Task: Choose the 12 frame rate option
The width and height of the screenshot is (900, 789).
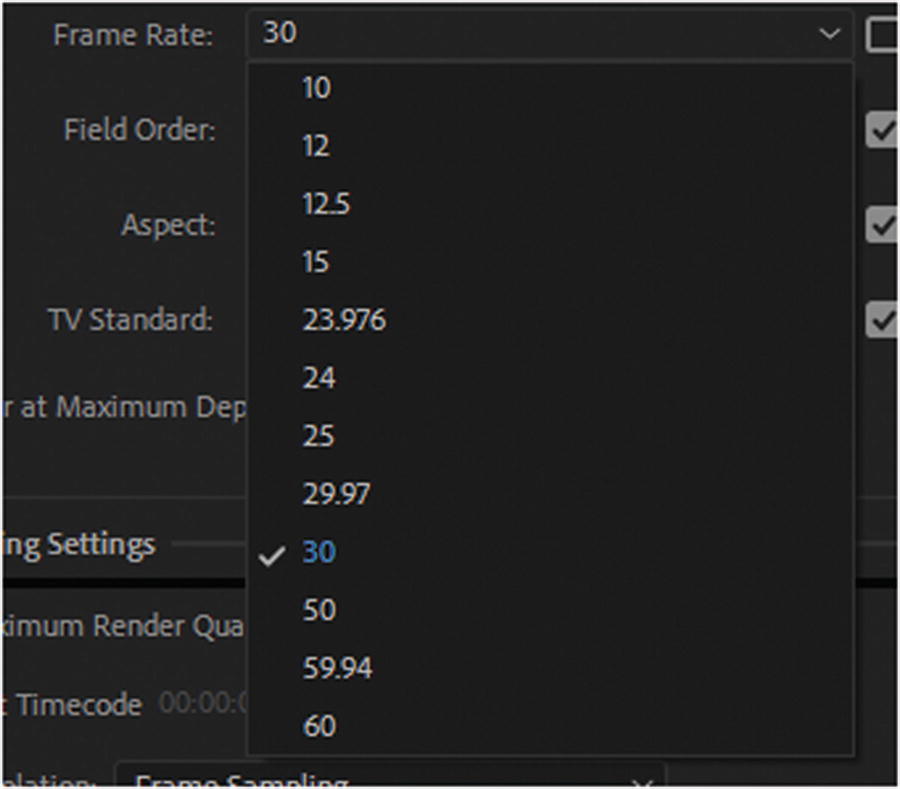Action: tap(316, 146)
